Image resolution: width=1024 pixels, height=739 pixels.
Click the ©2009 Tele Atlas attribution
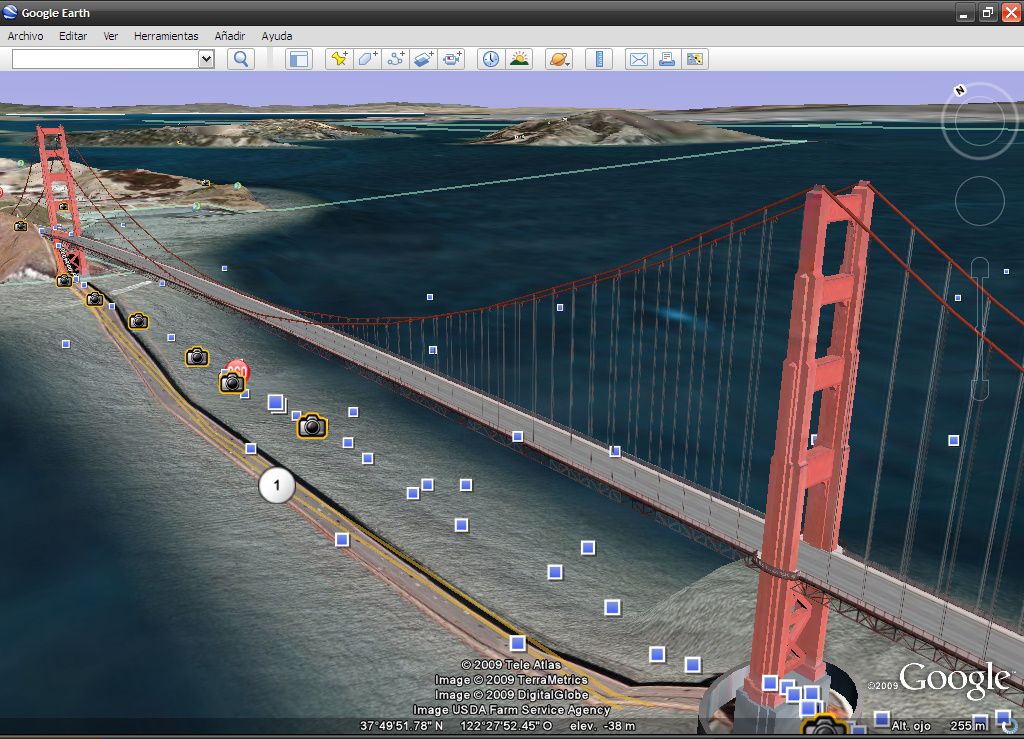click(511, 665)
